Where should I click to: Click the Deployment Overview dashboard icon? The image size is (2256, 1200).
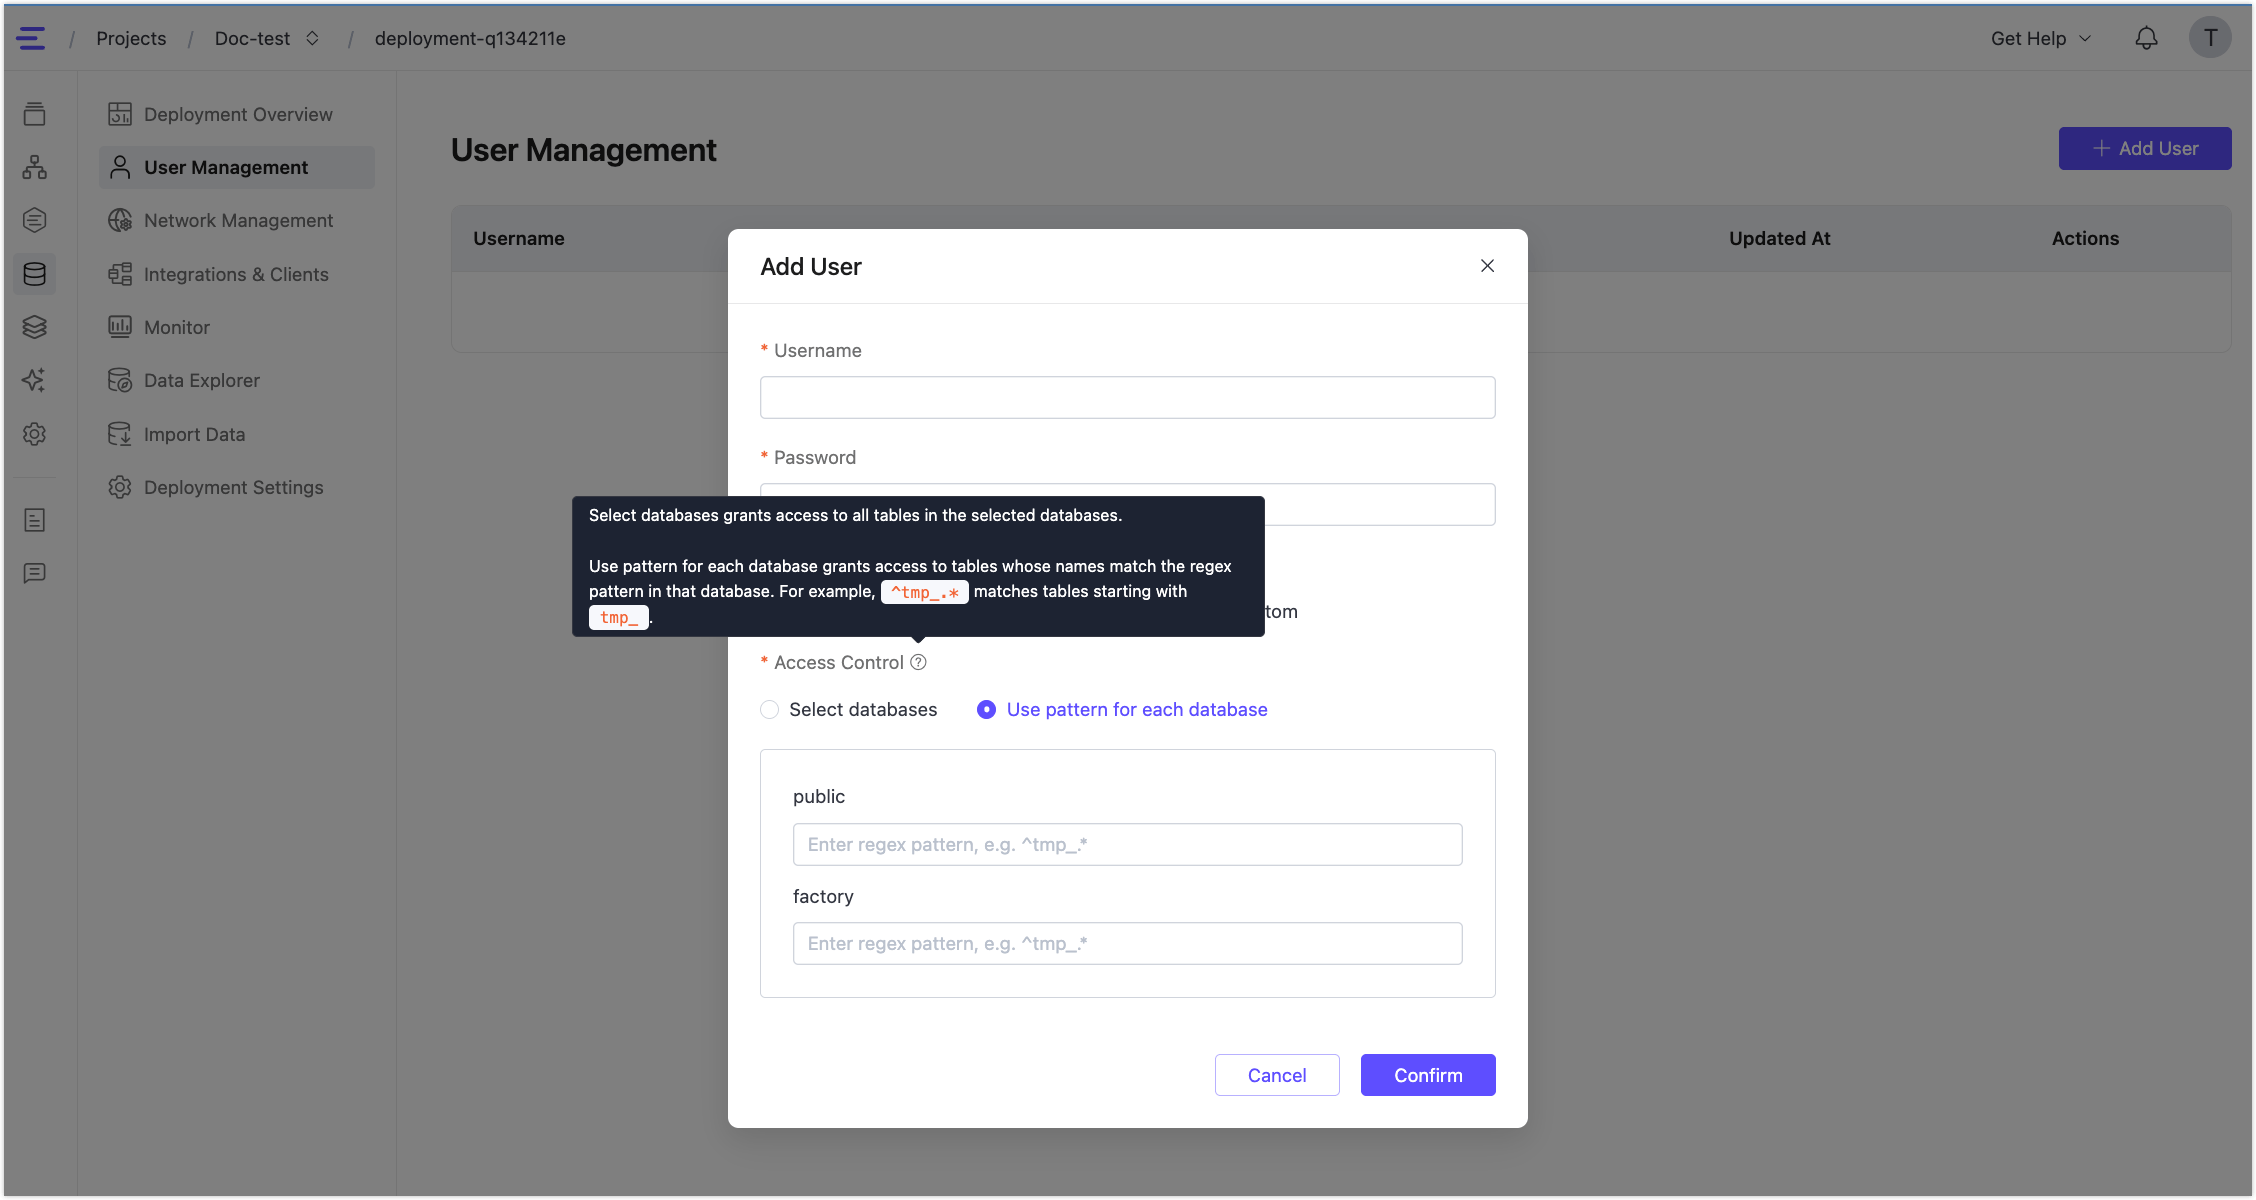click(x=120, y=114)
